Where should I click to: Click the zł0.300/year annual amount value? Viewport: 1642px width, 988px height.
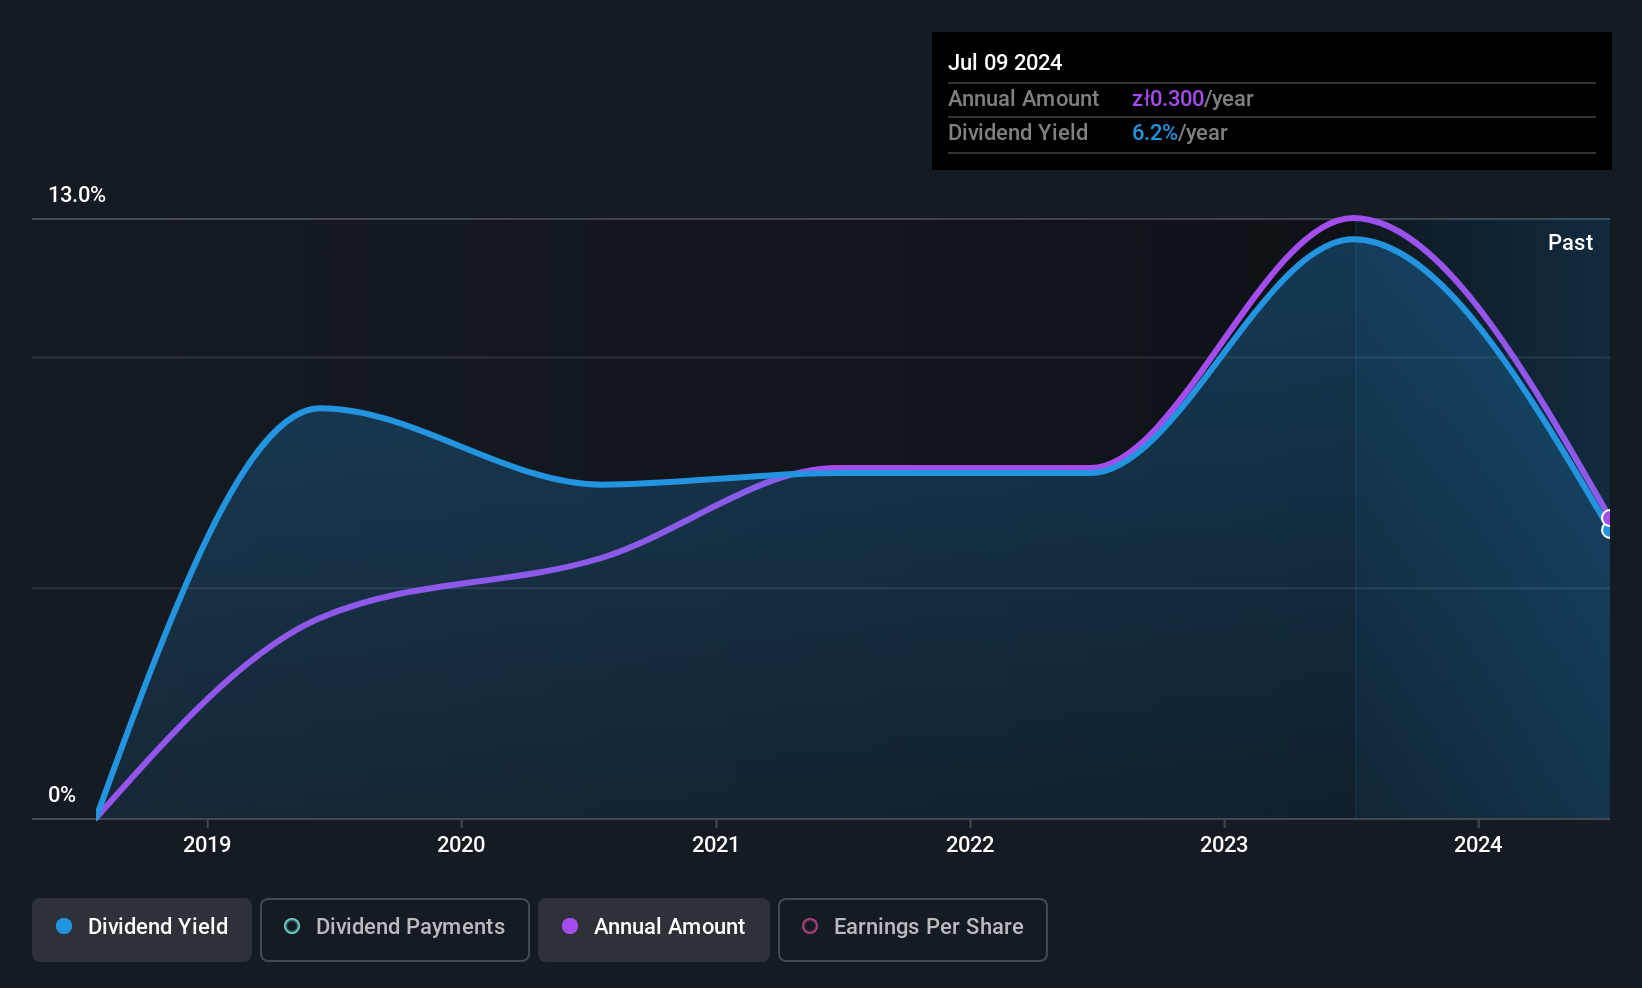1192,99
